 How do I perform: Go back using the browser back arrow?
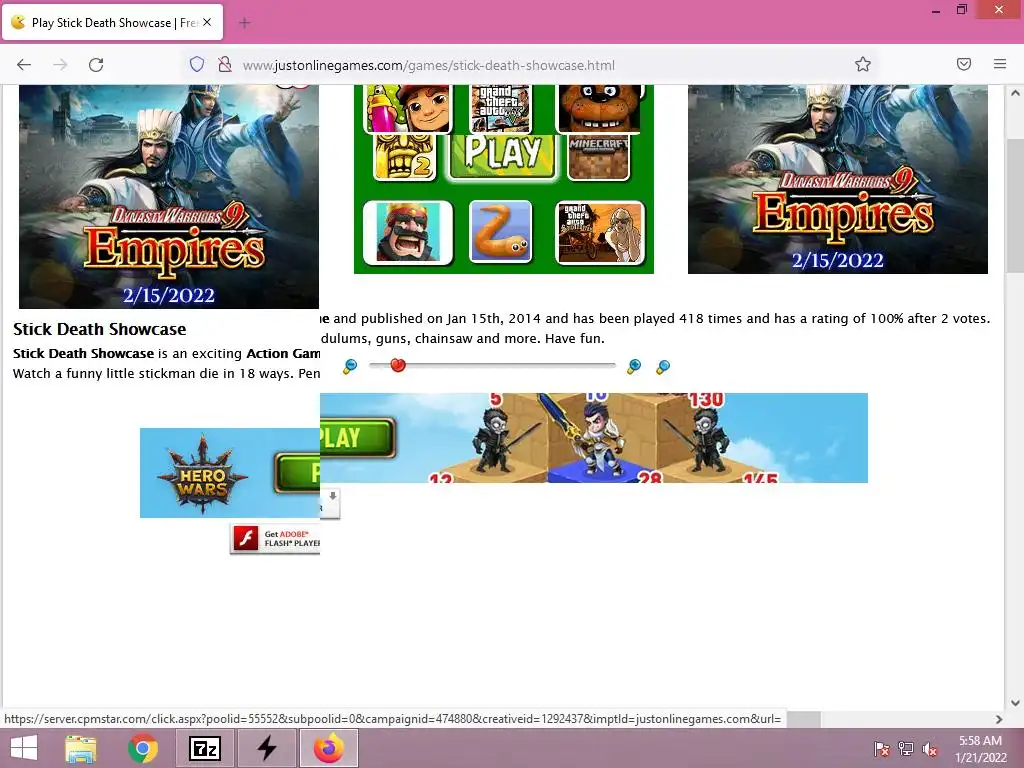coord(24,65)
